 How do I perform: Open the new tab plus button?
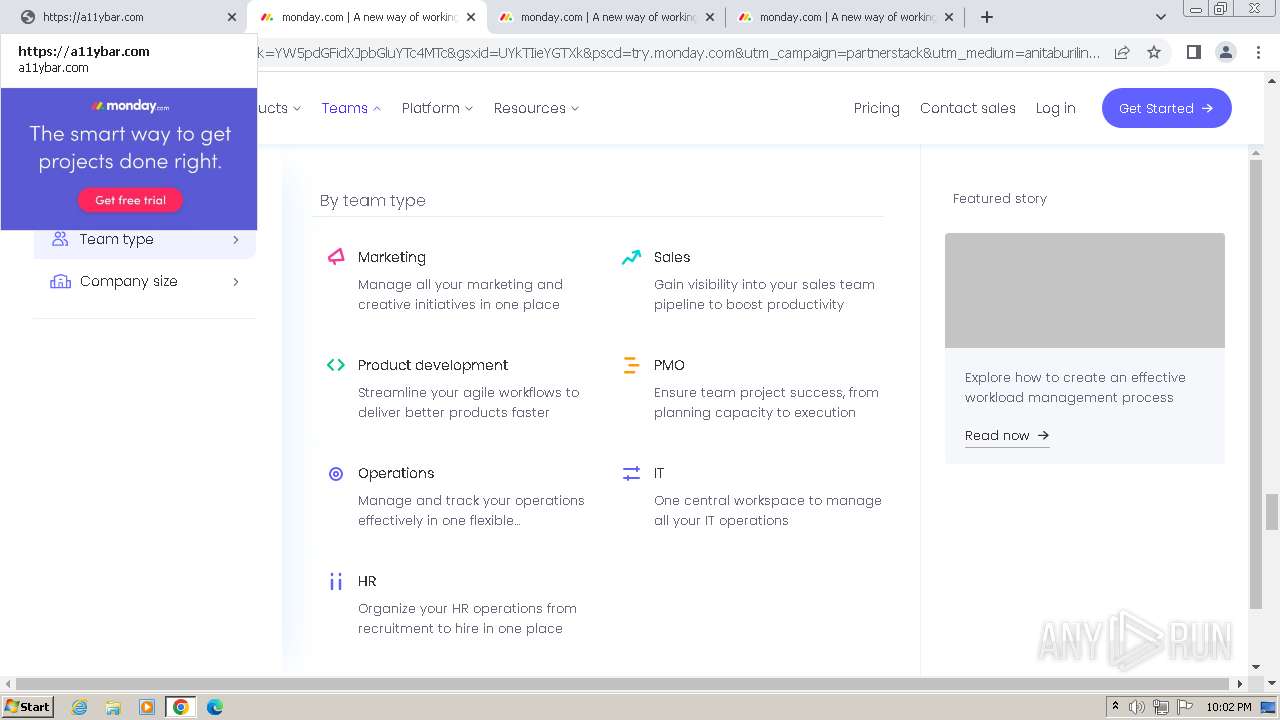tap(987, 17)
